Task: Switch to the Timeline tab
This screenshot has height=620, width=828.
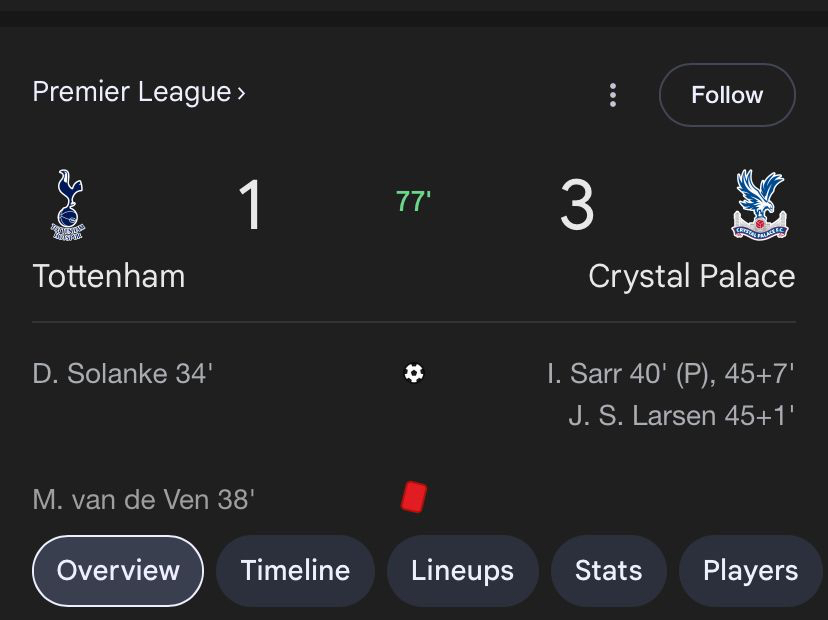Action: (x=295, y=571)
